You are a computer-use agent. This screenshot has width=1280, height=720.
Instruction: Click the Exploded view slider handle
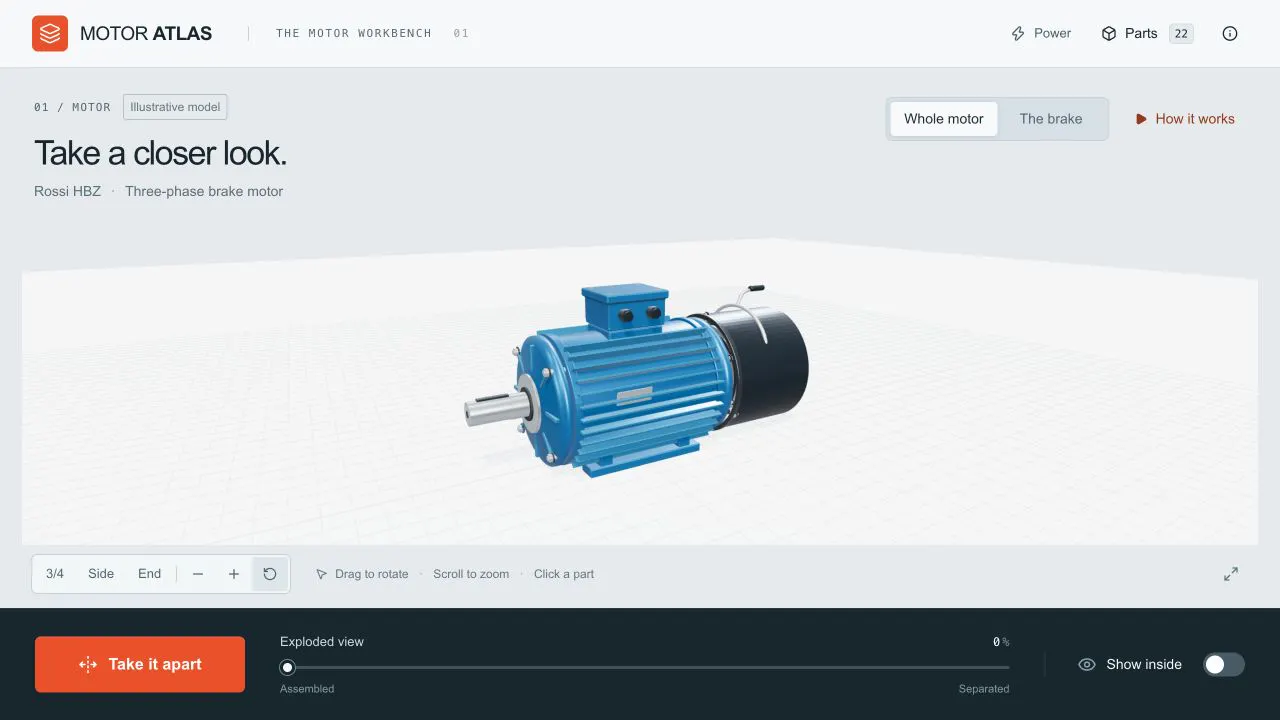tap(288, 667)
